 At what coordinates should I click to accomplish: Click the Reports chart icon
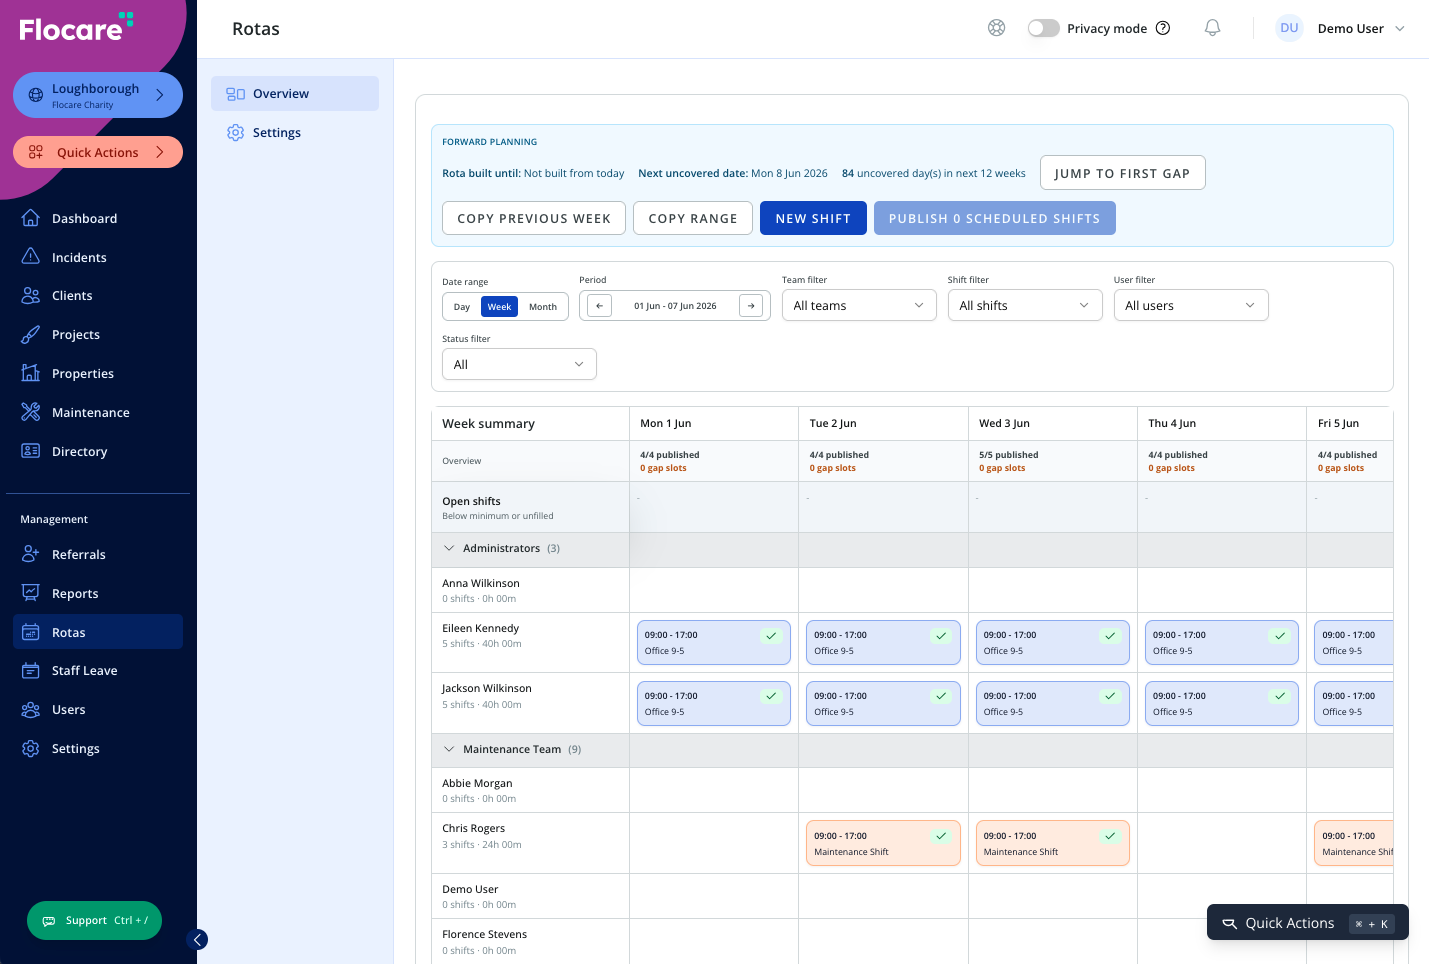pos(31,593)
